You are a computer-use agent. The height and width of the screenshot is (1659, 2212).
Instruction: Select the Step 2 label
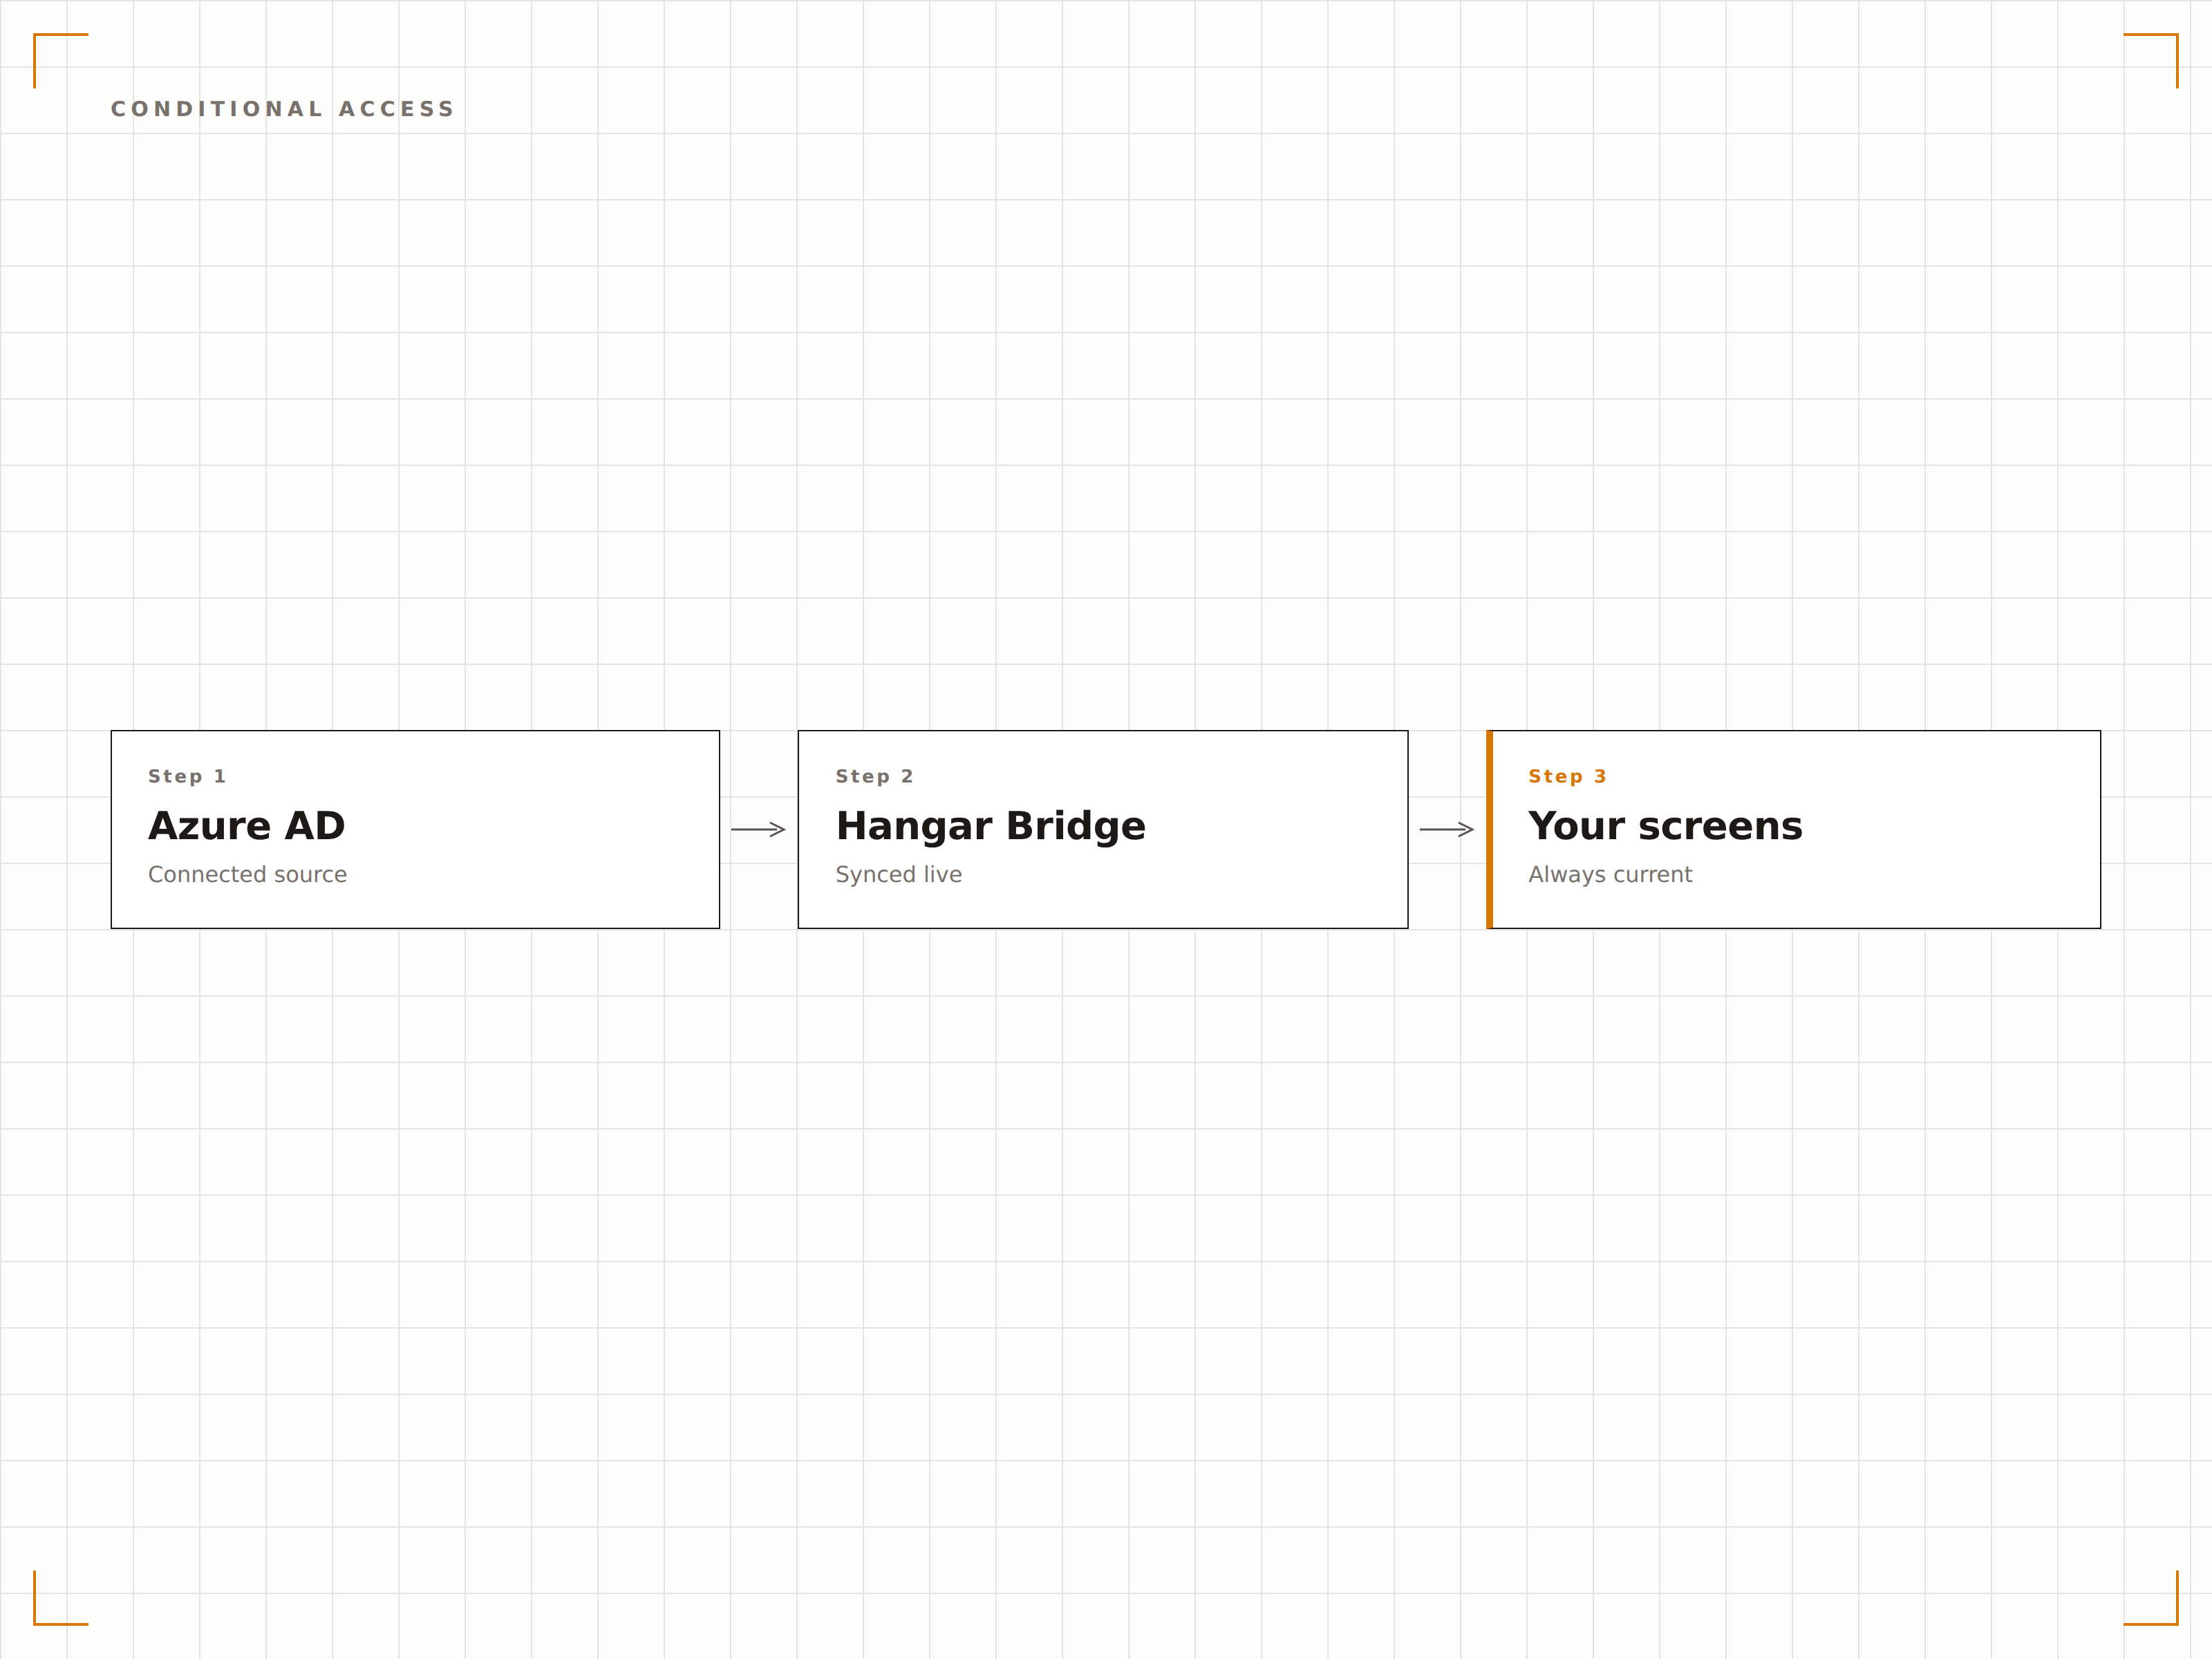tap(874, 776)
